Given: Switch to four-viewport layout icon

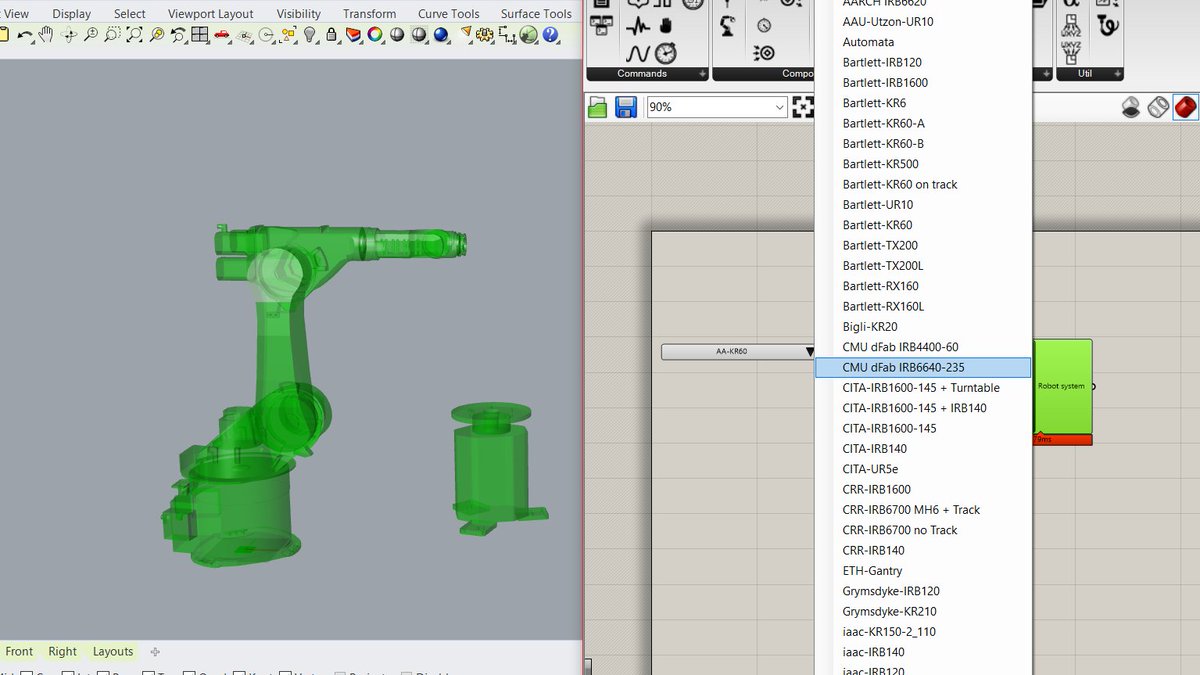Looking at the screenshot, I should click(x=199, y=34).
